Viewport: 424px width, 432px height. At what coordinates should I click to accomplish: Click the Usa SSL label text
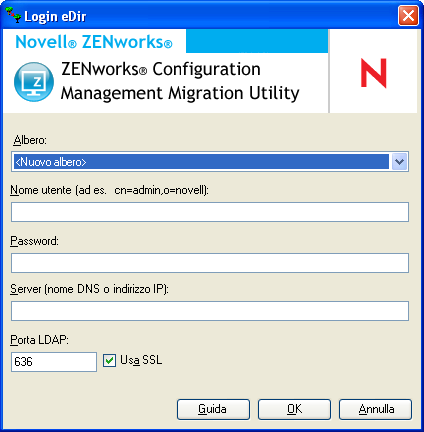tap(141, 360)
